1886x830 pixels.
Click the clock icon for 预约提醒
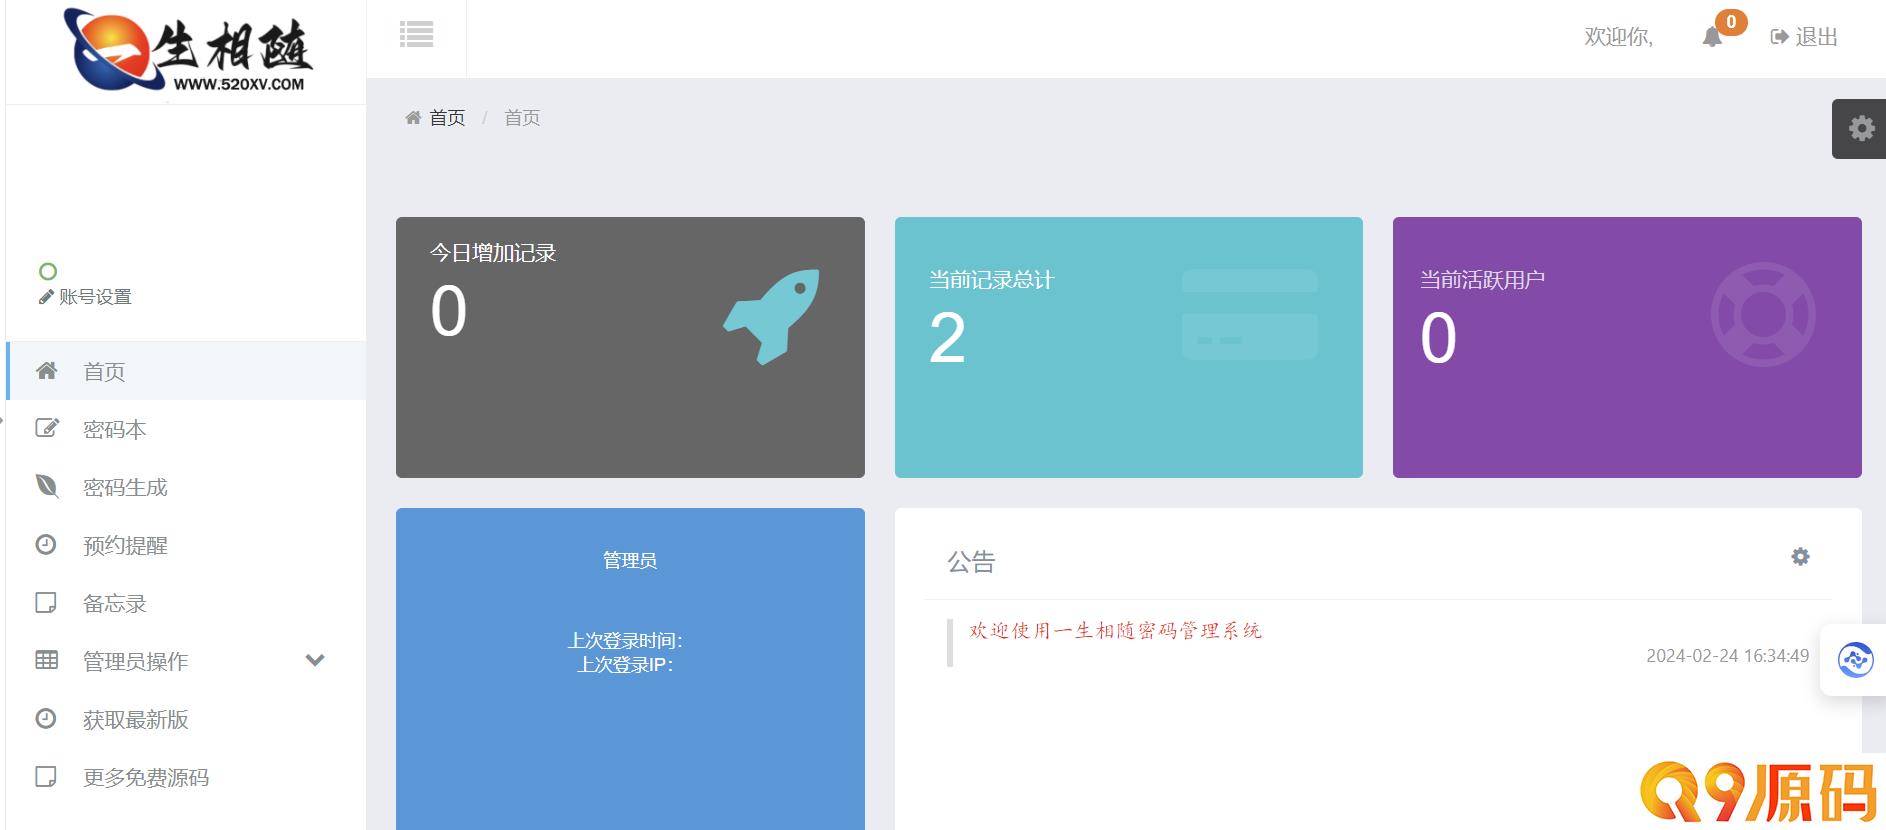tap(46, 544)
